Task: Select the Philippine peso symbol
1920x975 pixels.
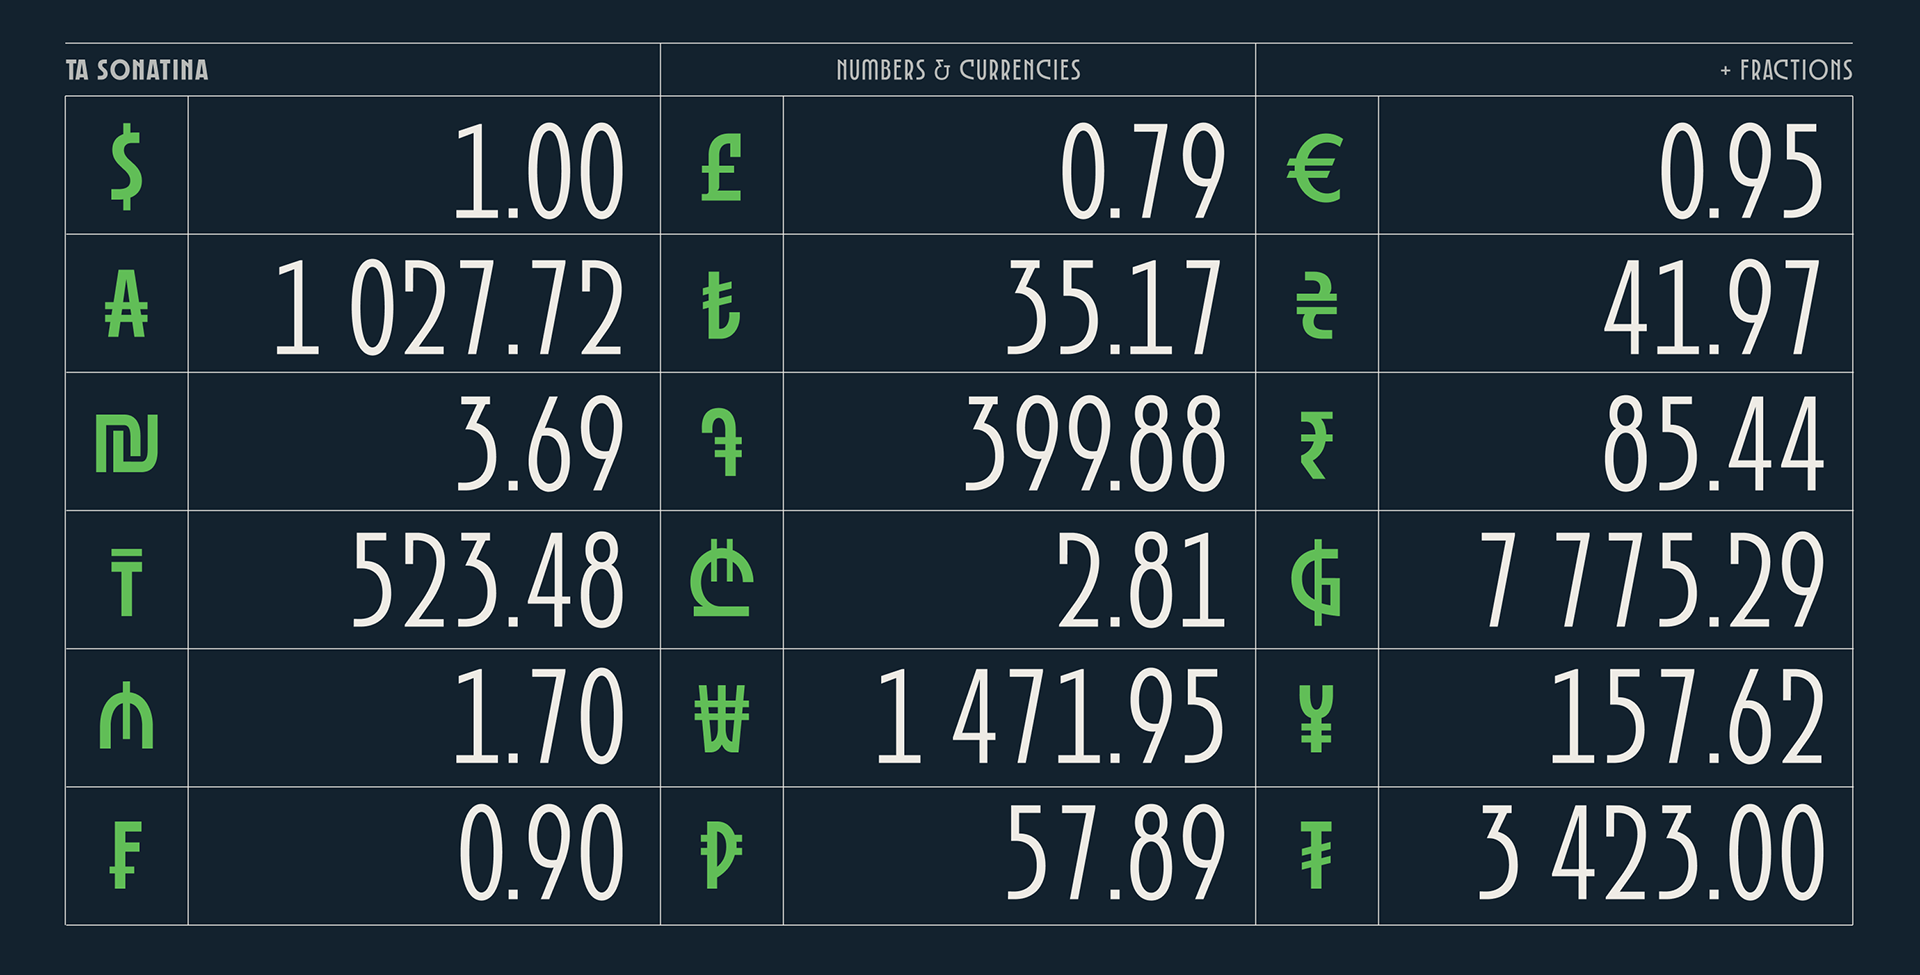Action: point(721,855)
